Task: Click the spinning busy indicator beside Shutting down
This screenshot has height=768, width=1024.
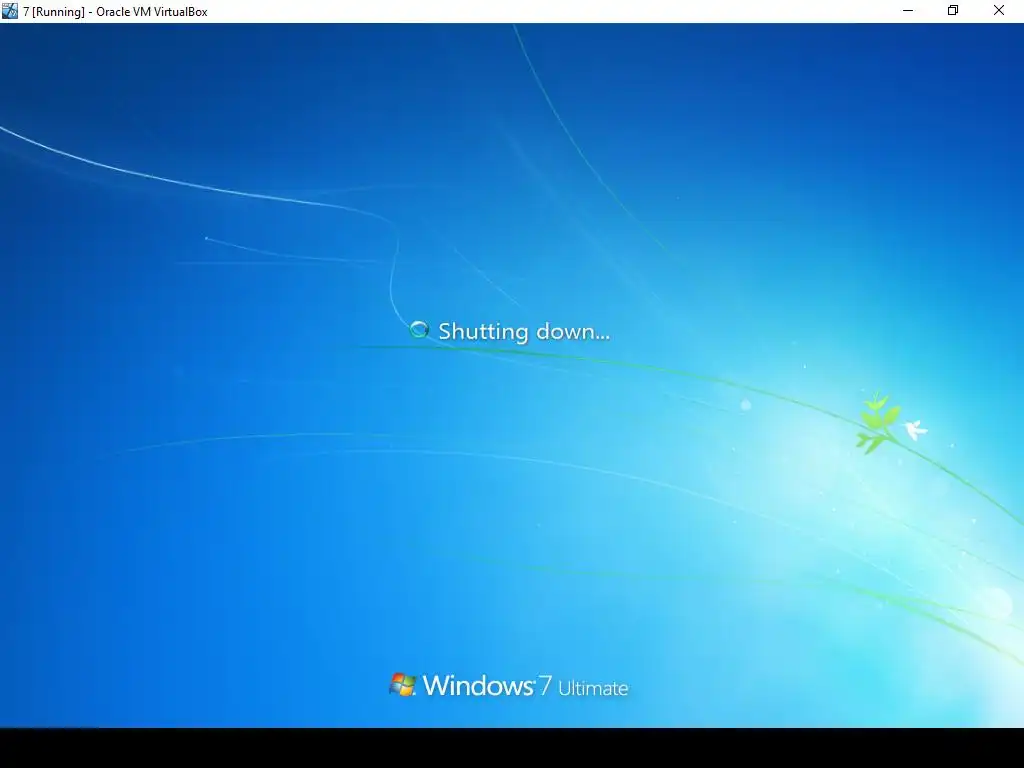Action: click(x=419, y=330)
